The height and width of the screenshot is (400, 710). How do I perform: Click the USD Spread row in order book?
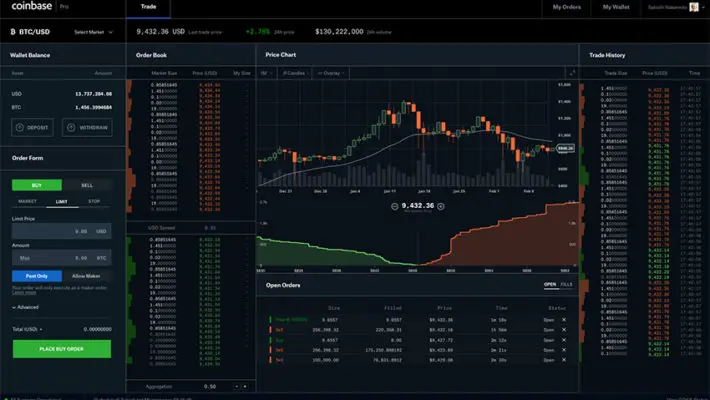pos(191,227)
